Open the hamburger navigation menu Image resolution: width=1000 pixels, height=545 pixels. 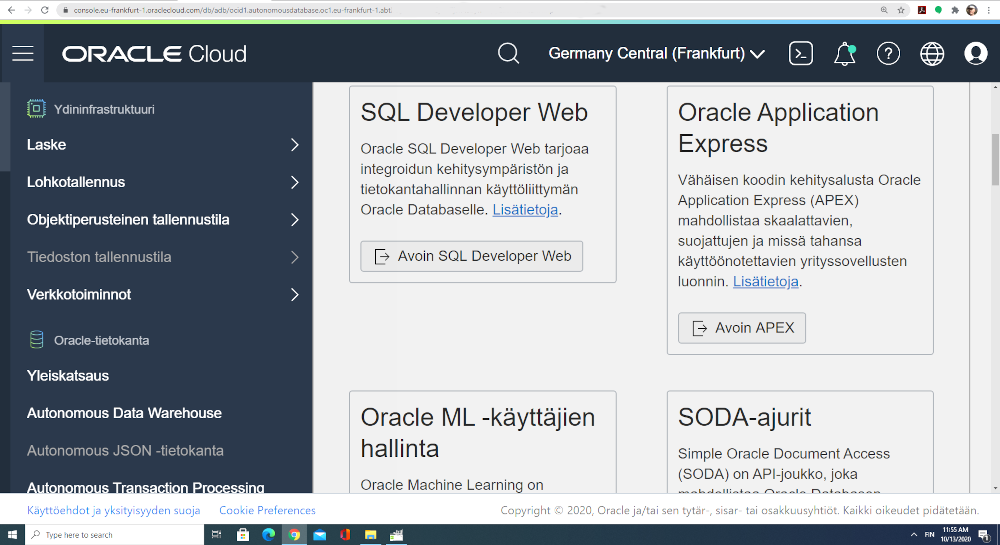pos(23,54)
